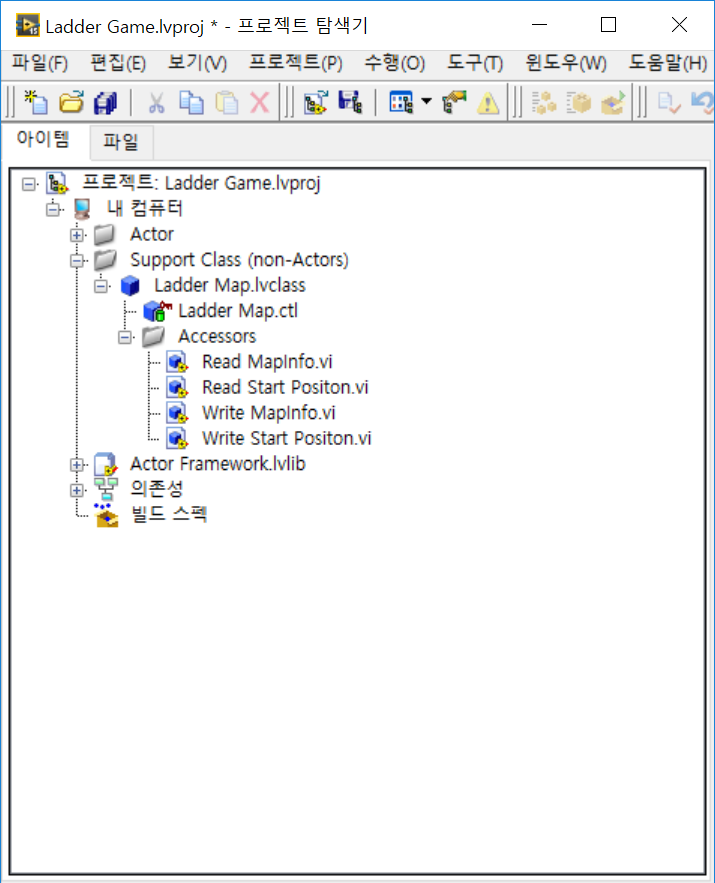Click the Deploy toolbar icon
The width and height of the screenshot is (715, 883).
pos(614,102)
